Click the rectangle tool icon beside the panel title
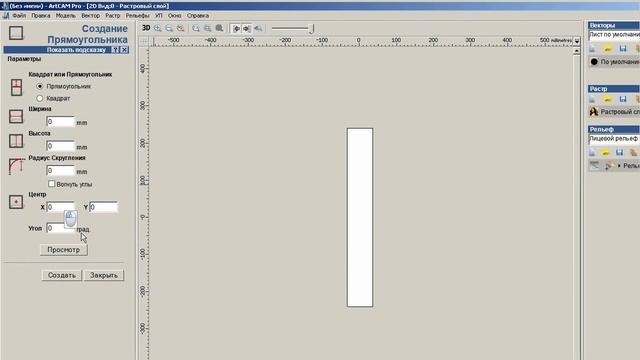 tap(16, 33)
